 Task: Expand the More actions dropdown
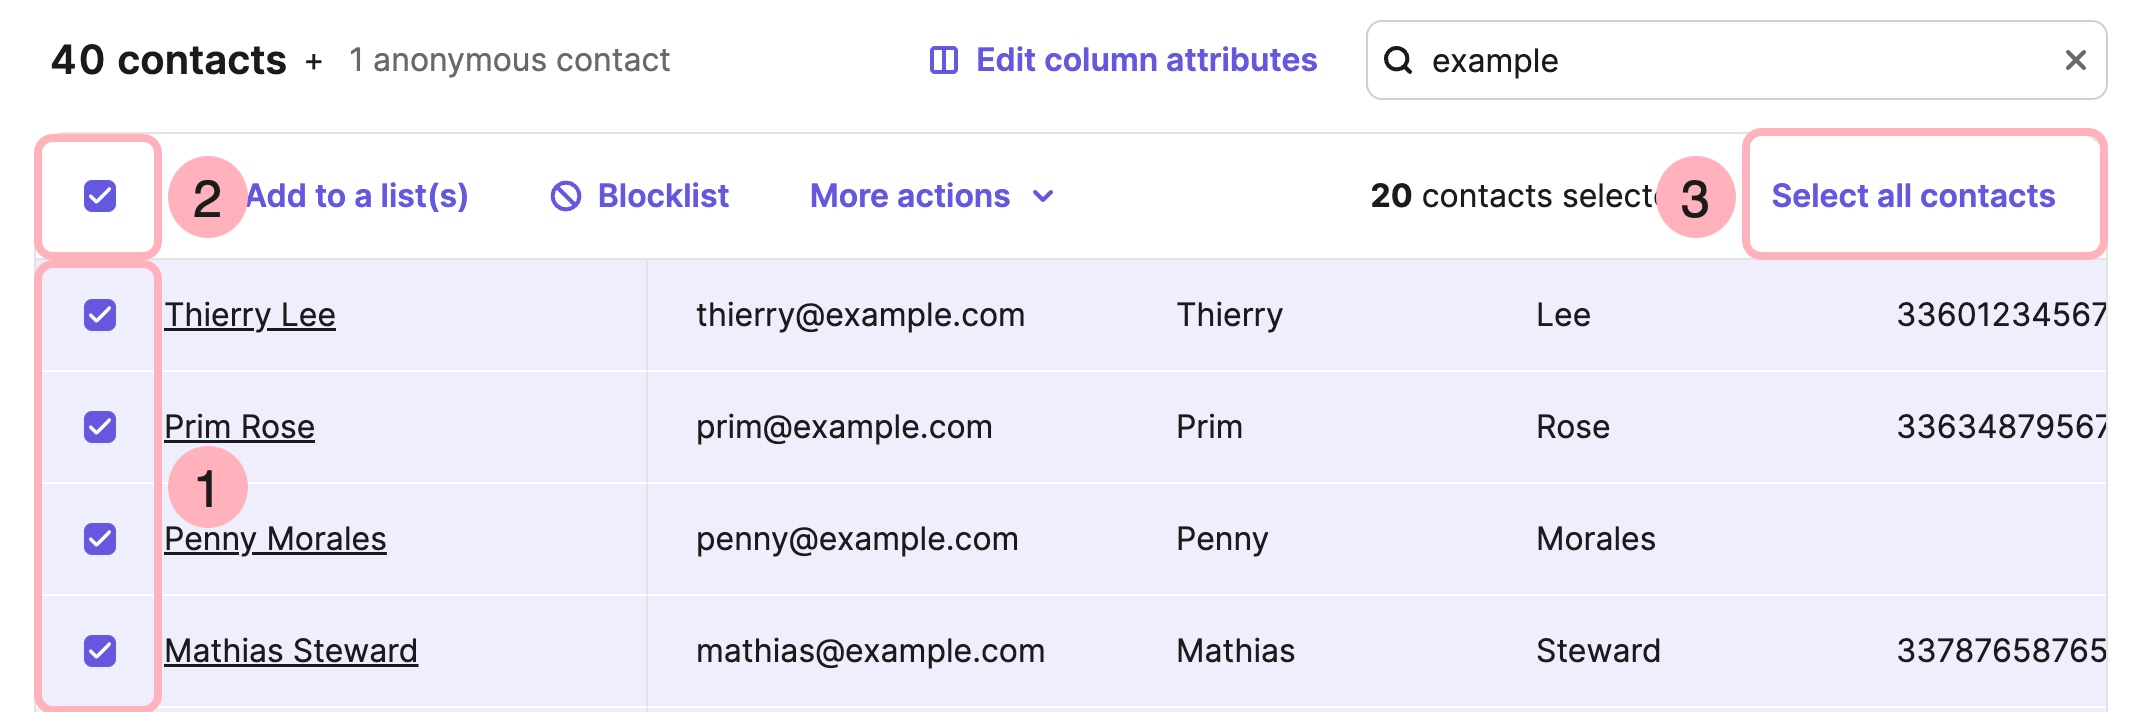(910, 196)
